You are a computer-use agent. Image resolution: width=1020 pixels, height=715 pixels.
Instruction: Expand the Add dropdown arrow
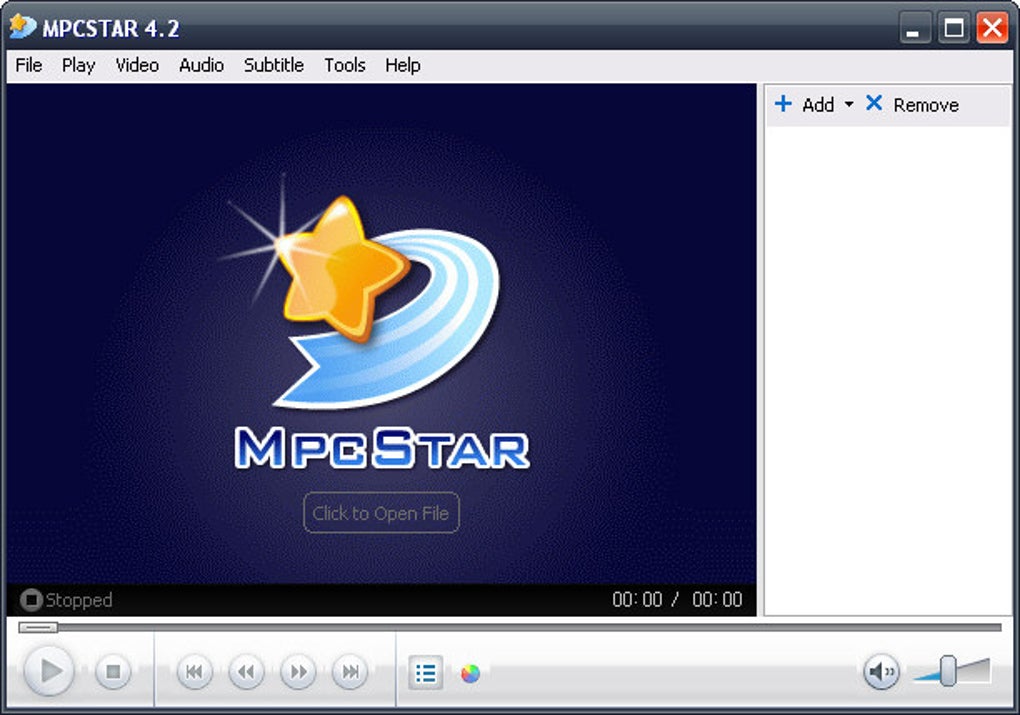tap(849, 104)
